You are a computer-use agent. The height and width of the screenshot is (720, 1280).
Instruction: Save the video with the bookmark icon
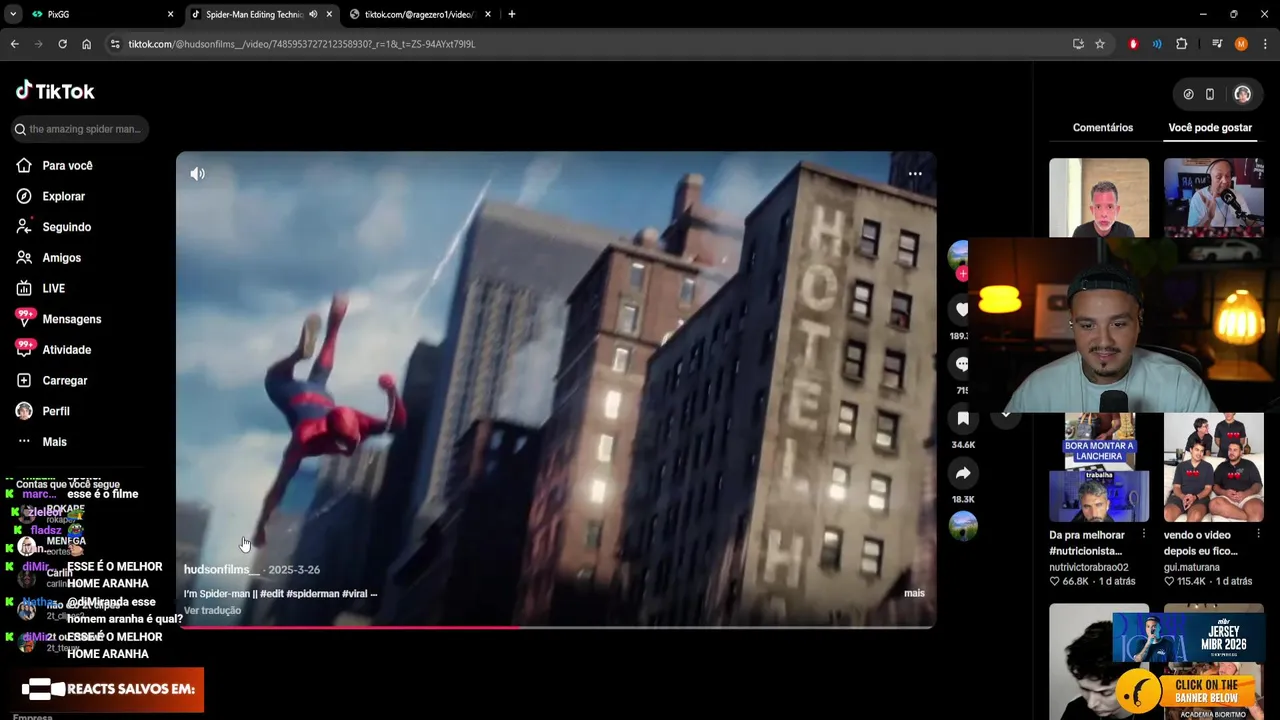click(962, 419)
